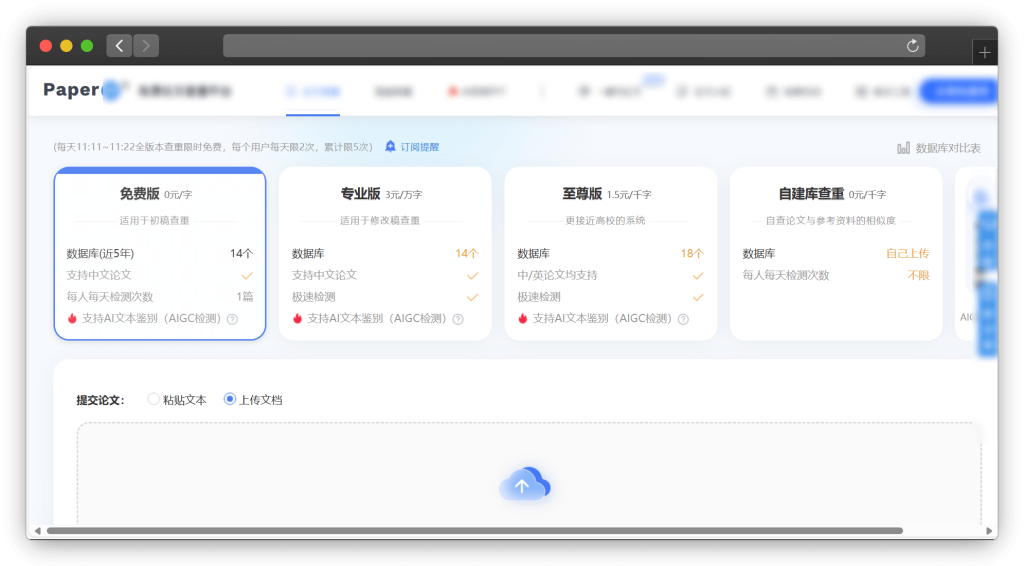Reload the page using the refresh icon
The height and width of the screenshot is (566, 1024).
pyautogui.click(x=912, y=46)
